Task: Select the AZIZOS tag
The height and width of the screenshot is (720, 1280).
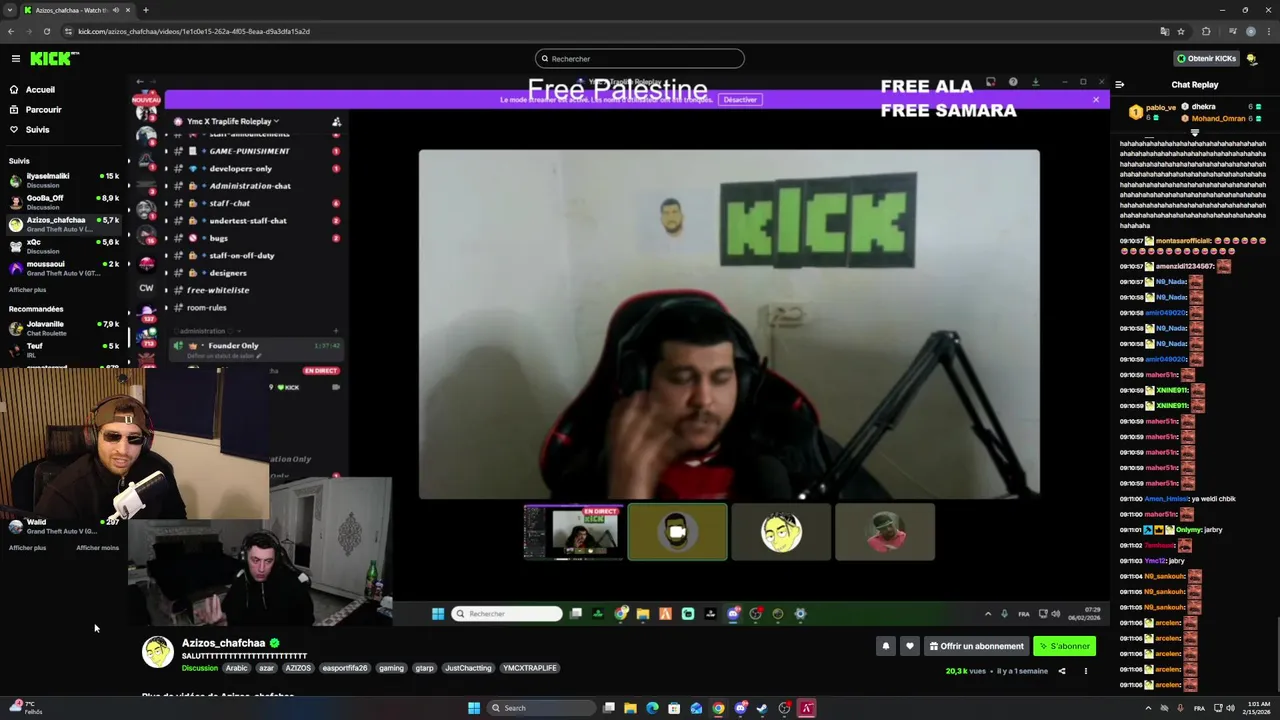Action: (298, 668)
